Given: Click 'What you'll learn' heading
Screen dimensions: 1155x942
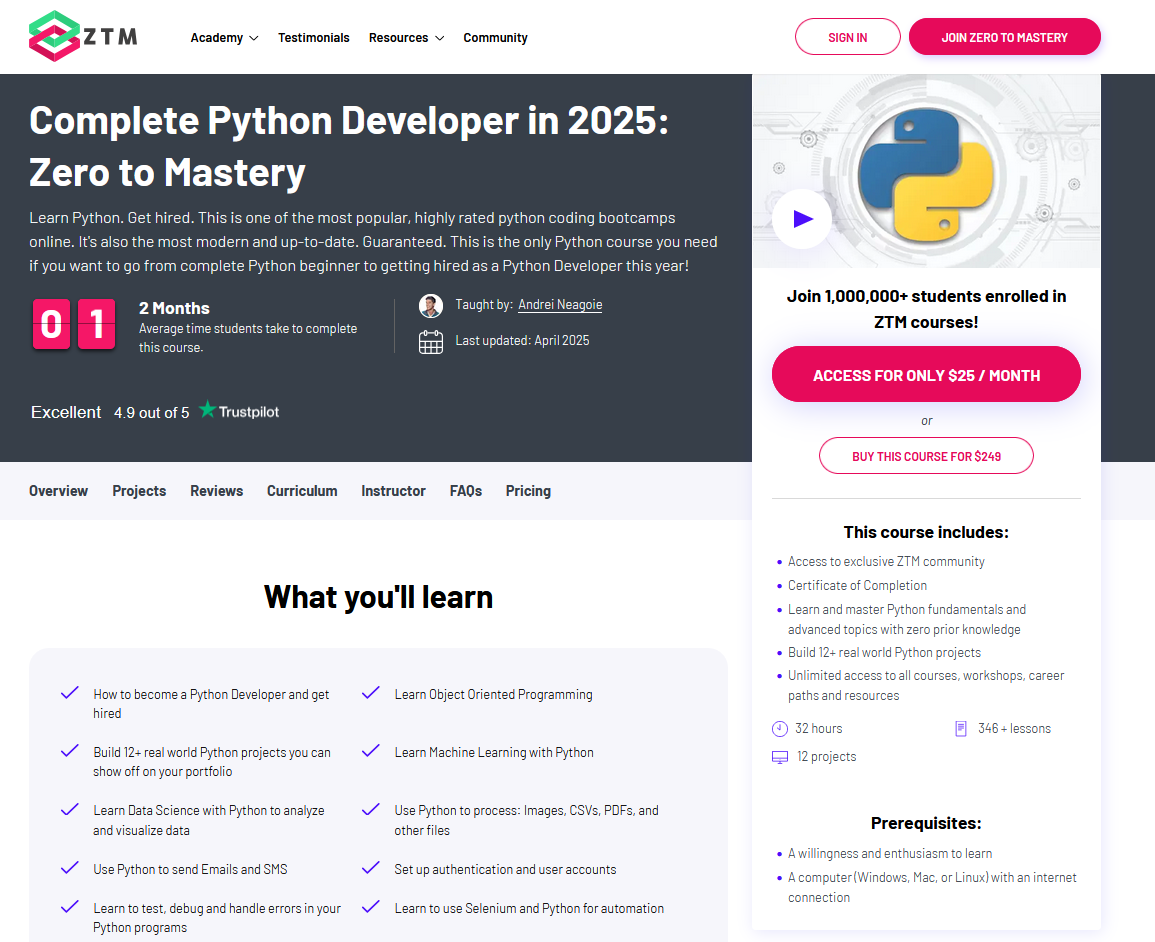Looking at the screenshot, I should [x=378, y=597].
